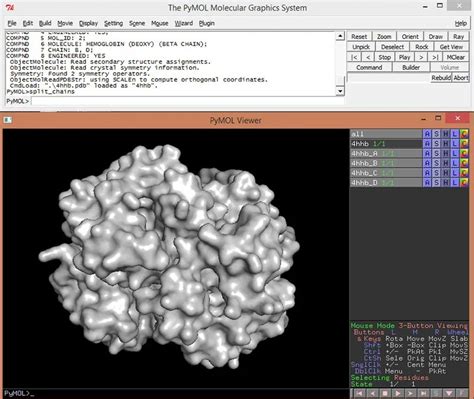Toggle visibility of 4hhb_C object
The image size is (474, 399).
pos(386,173)
